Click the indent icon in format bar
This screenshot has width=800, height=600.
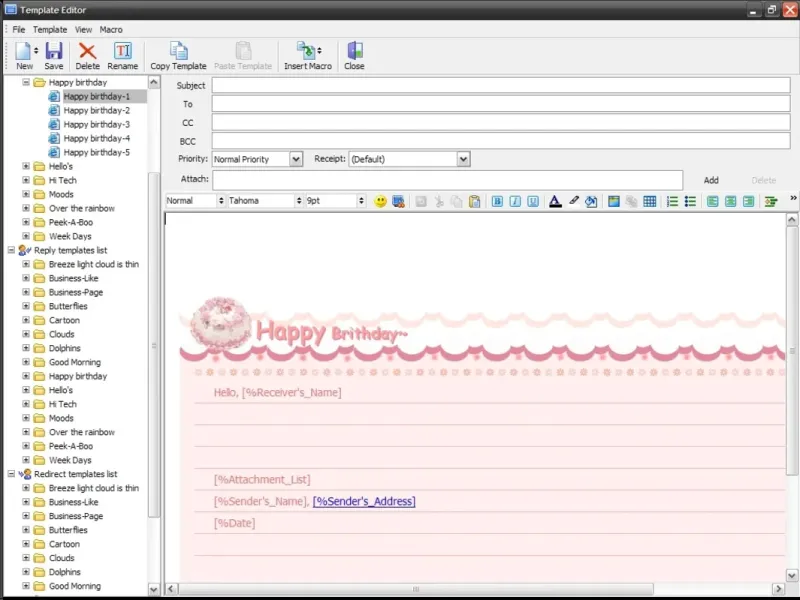pyautogui.click(x=771, y=201)
